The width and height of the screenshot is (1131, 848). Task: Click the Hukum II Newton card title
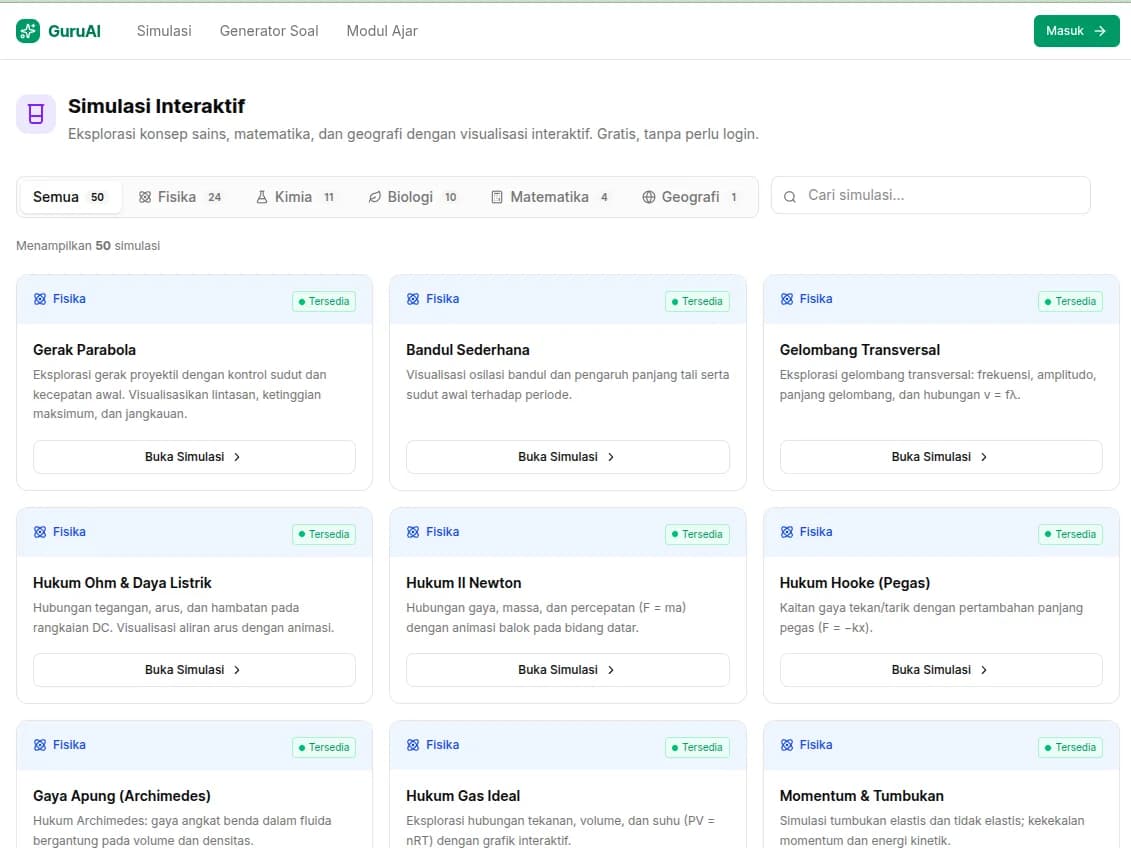[x=464, y=583]
